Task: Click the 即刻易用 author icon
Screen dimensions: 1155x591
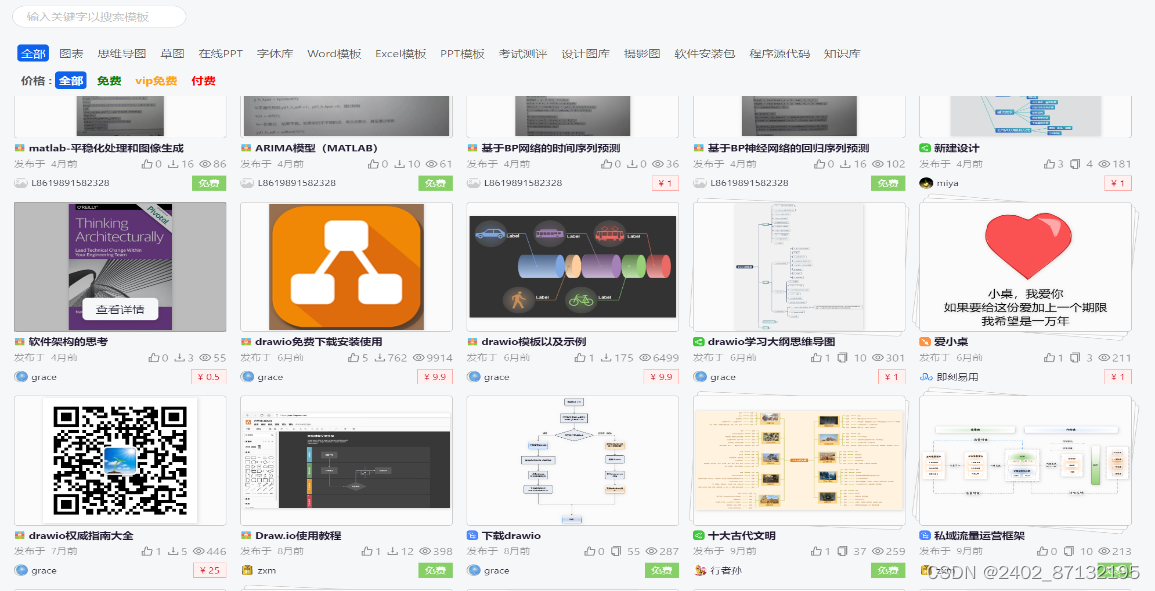Action: (x=927, y=377)
